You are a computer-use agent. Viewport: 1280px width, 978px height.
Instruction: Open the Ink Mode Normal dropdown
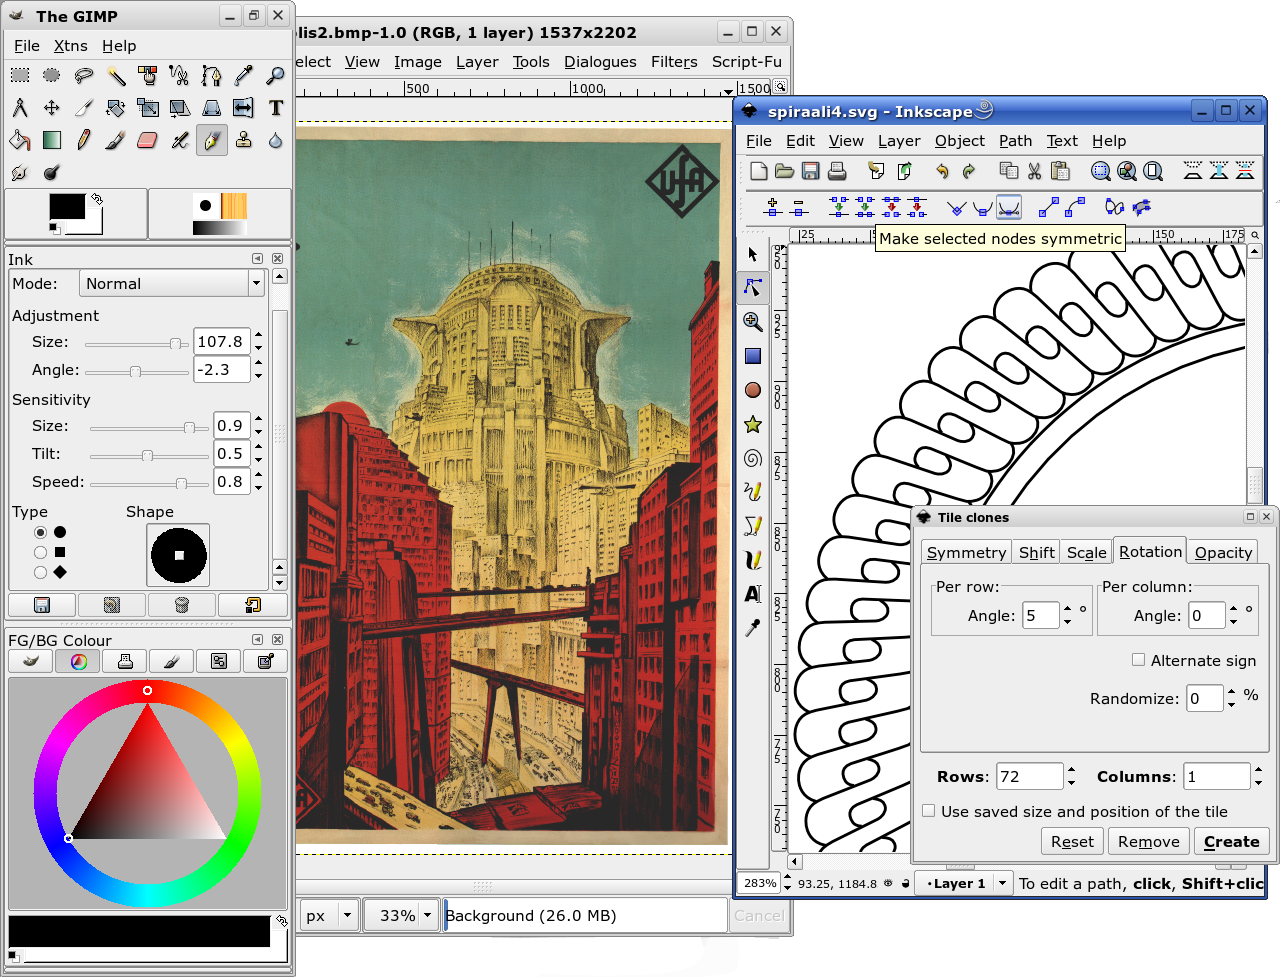click(x=171, y=284)
